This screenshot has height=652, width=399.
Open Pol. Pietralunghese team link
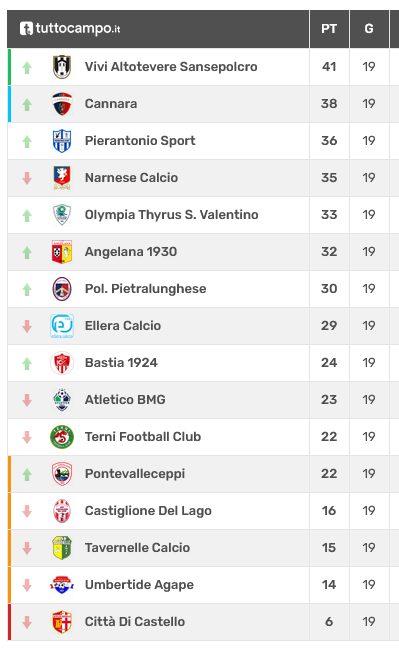(145, 289)
